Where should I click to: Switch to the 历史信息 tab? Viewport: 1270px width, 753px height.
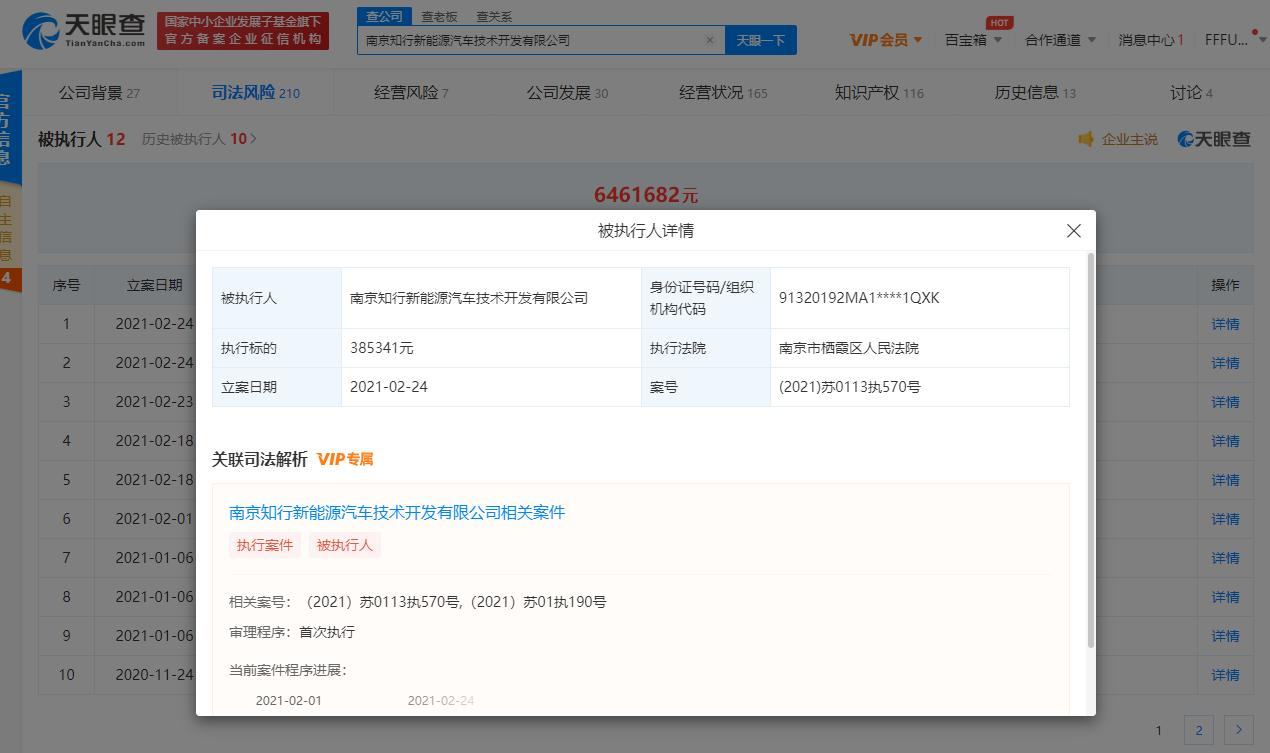(x=1035, y=93)
